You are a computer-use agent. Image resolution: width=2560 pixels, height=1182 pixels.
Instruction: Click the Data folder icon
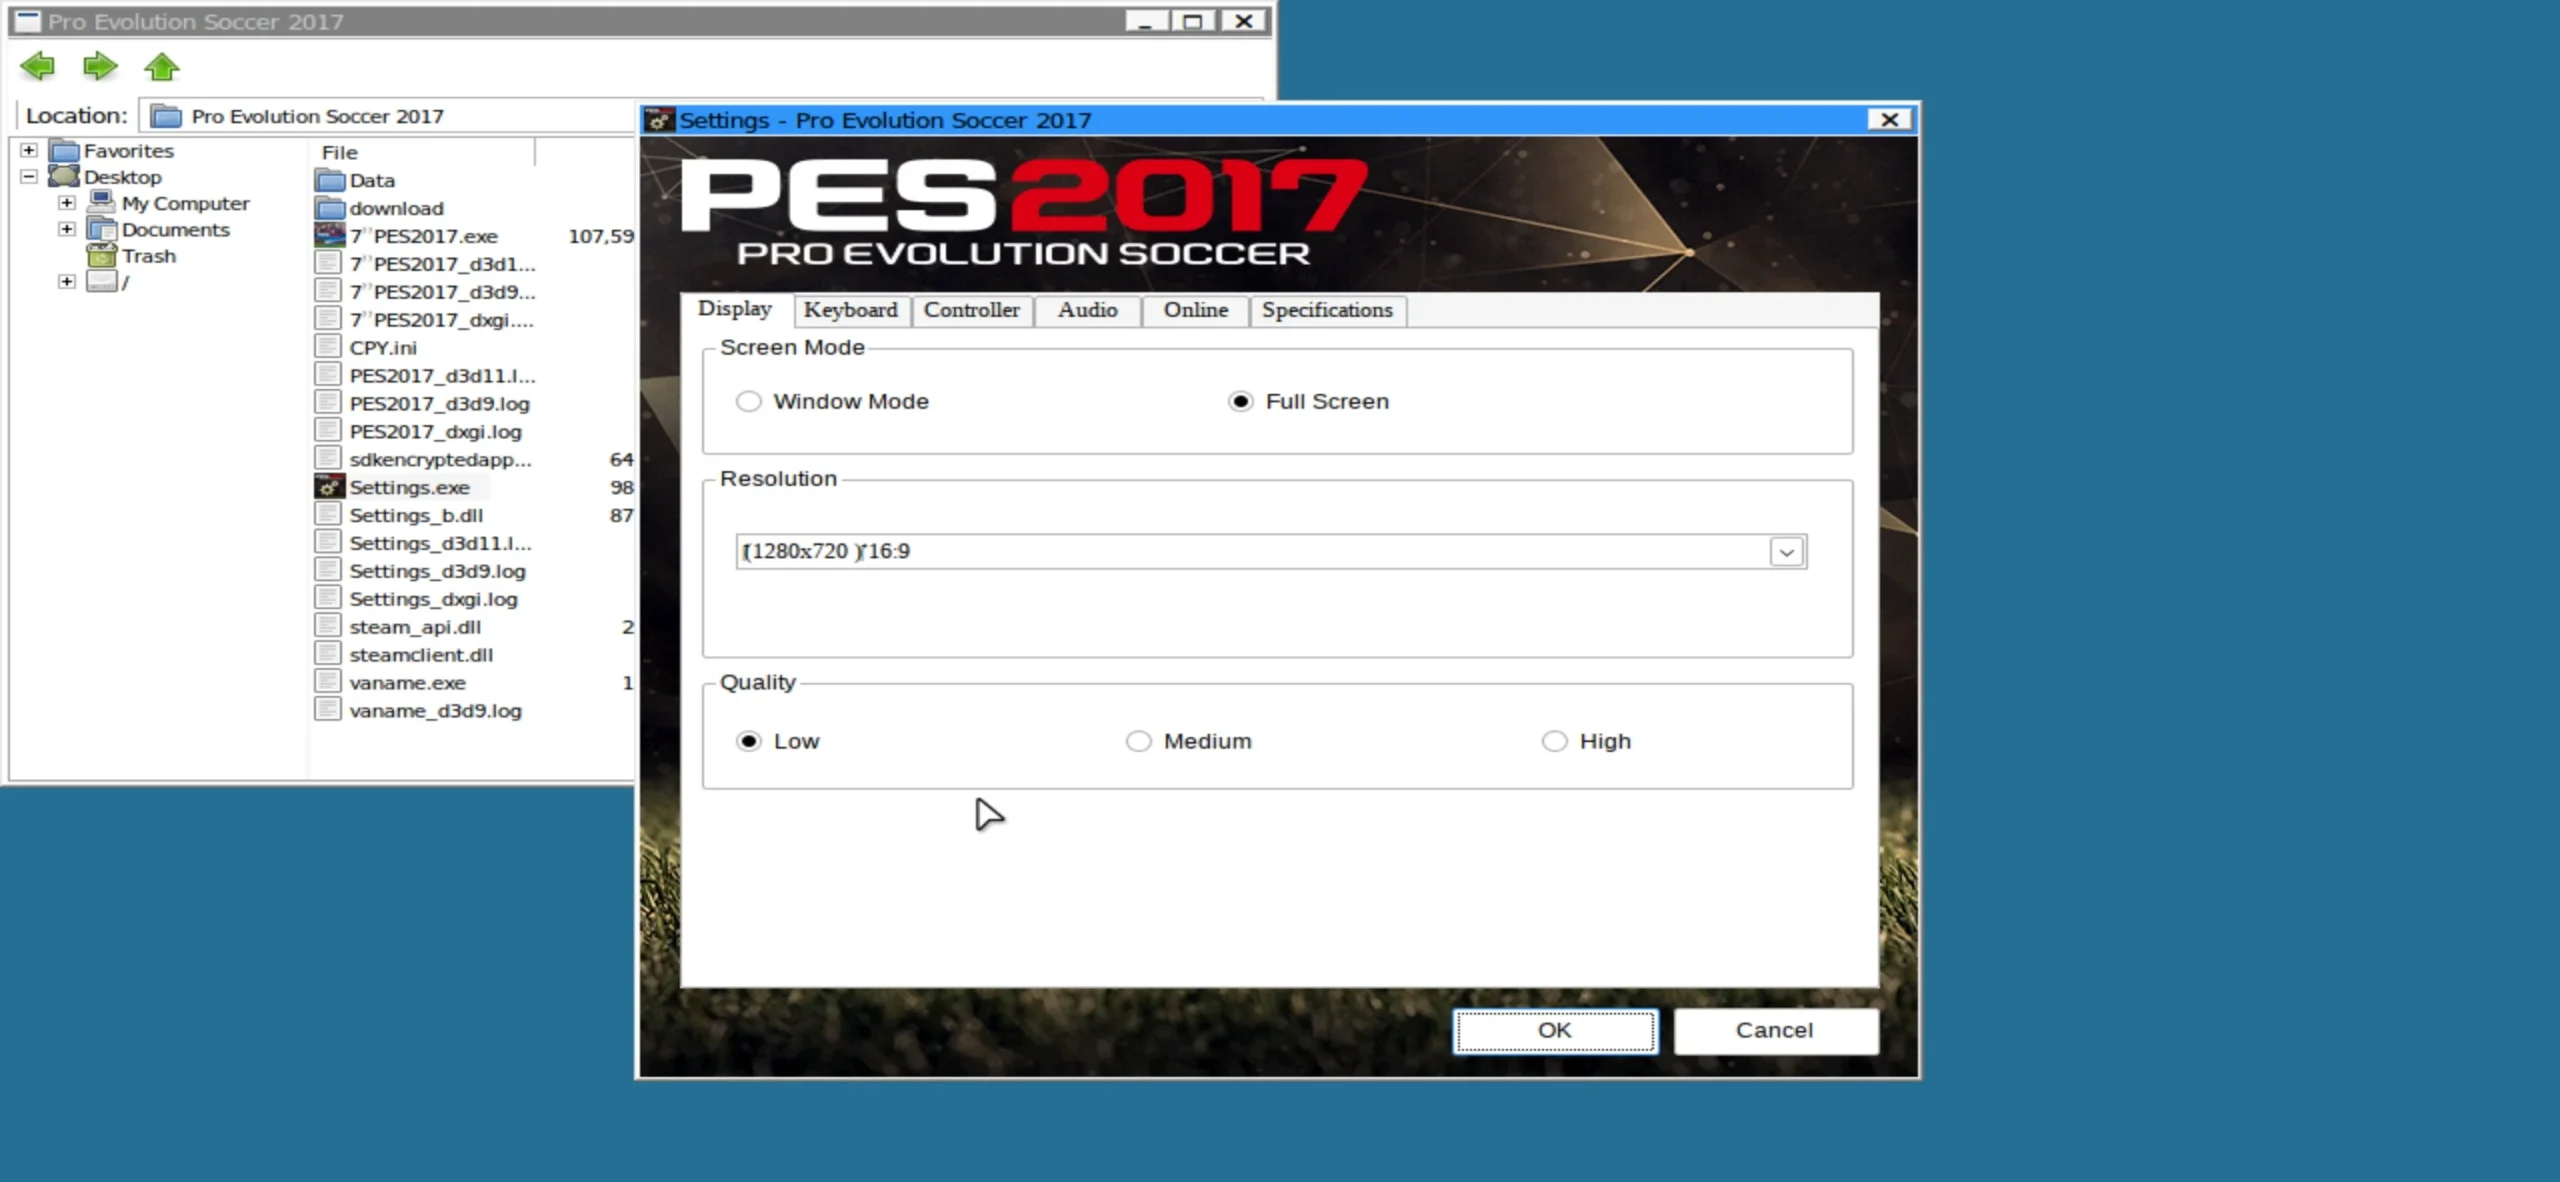329,181
